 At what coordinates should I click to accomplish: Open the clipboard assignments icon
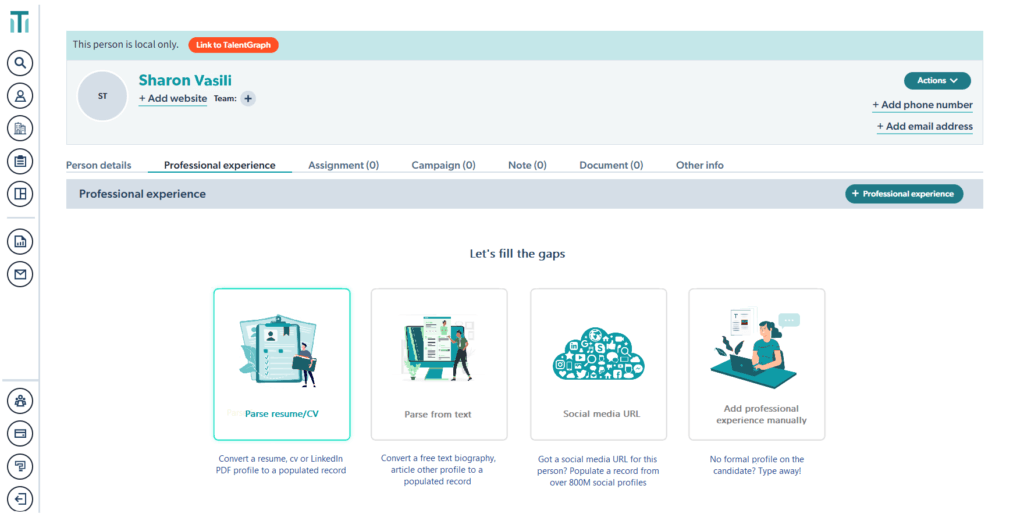pos(20,161)
